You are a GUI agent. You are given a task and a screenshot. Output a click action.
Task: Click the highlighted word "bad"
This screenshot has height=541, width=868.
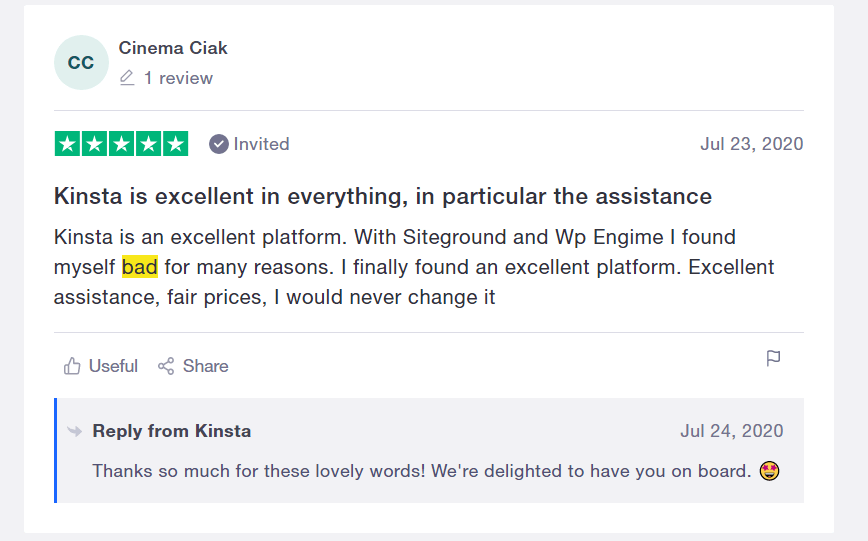click(140, 267)
